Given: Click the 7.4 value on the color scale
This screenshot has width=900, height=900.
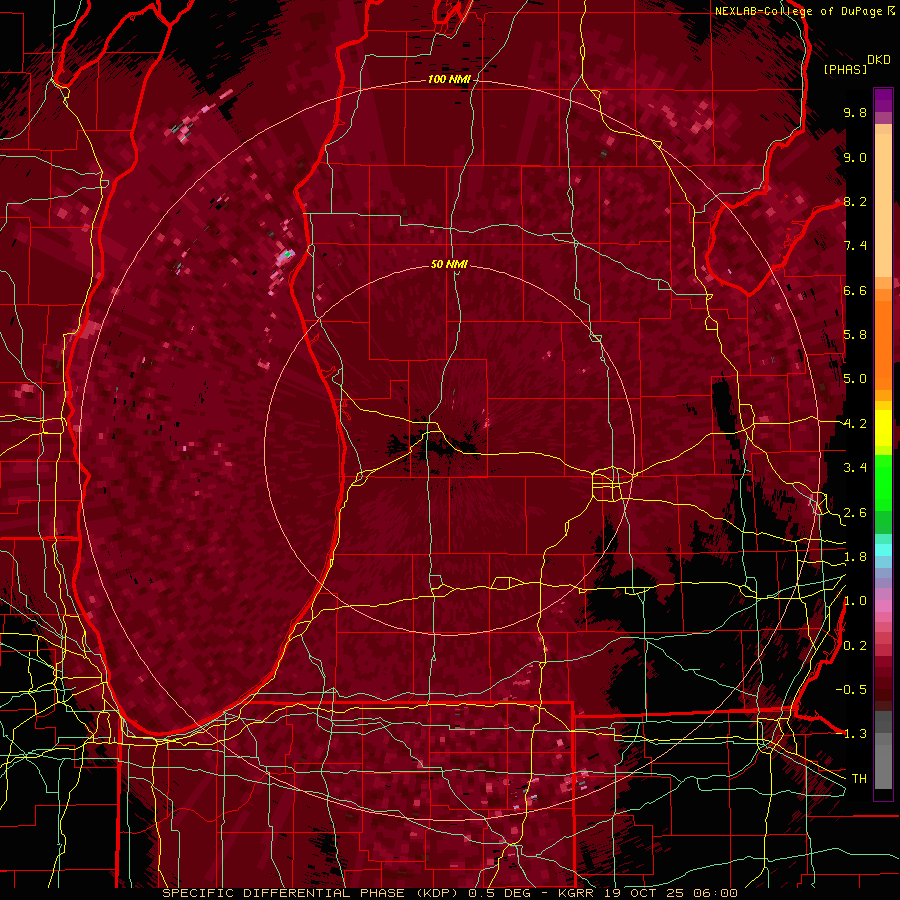Looking at the screenshot, I should (x=855, y=246).
